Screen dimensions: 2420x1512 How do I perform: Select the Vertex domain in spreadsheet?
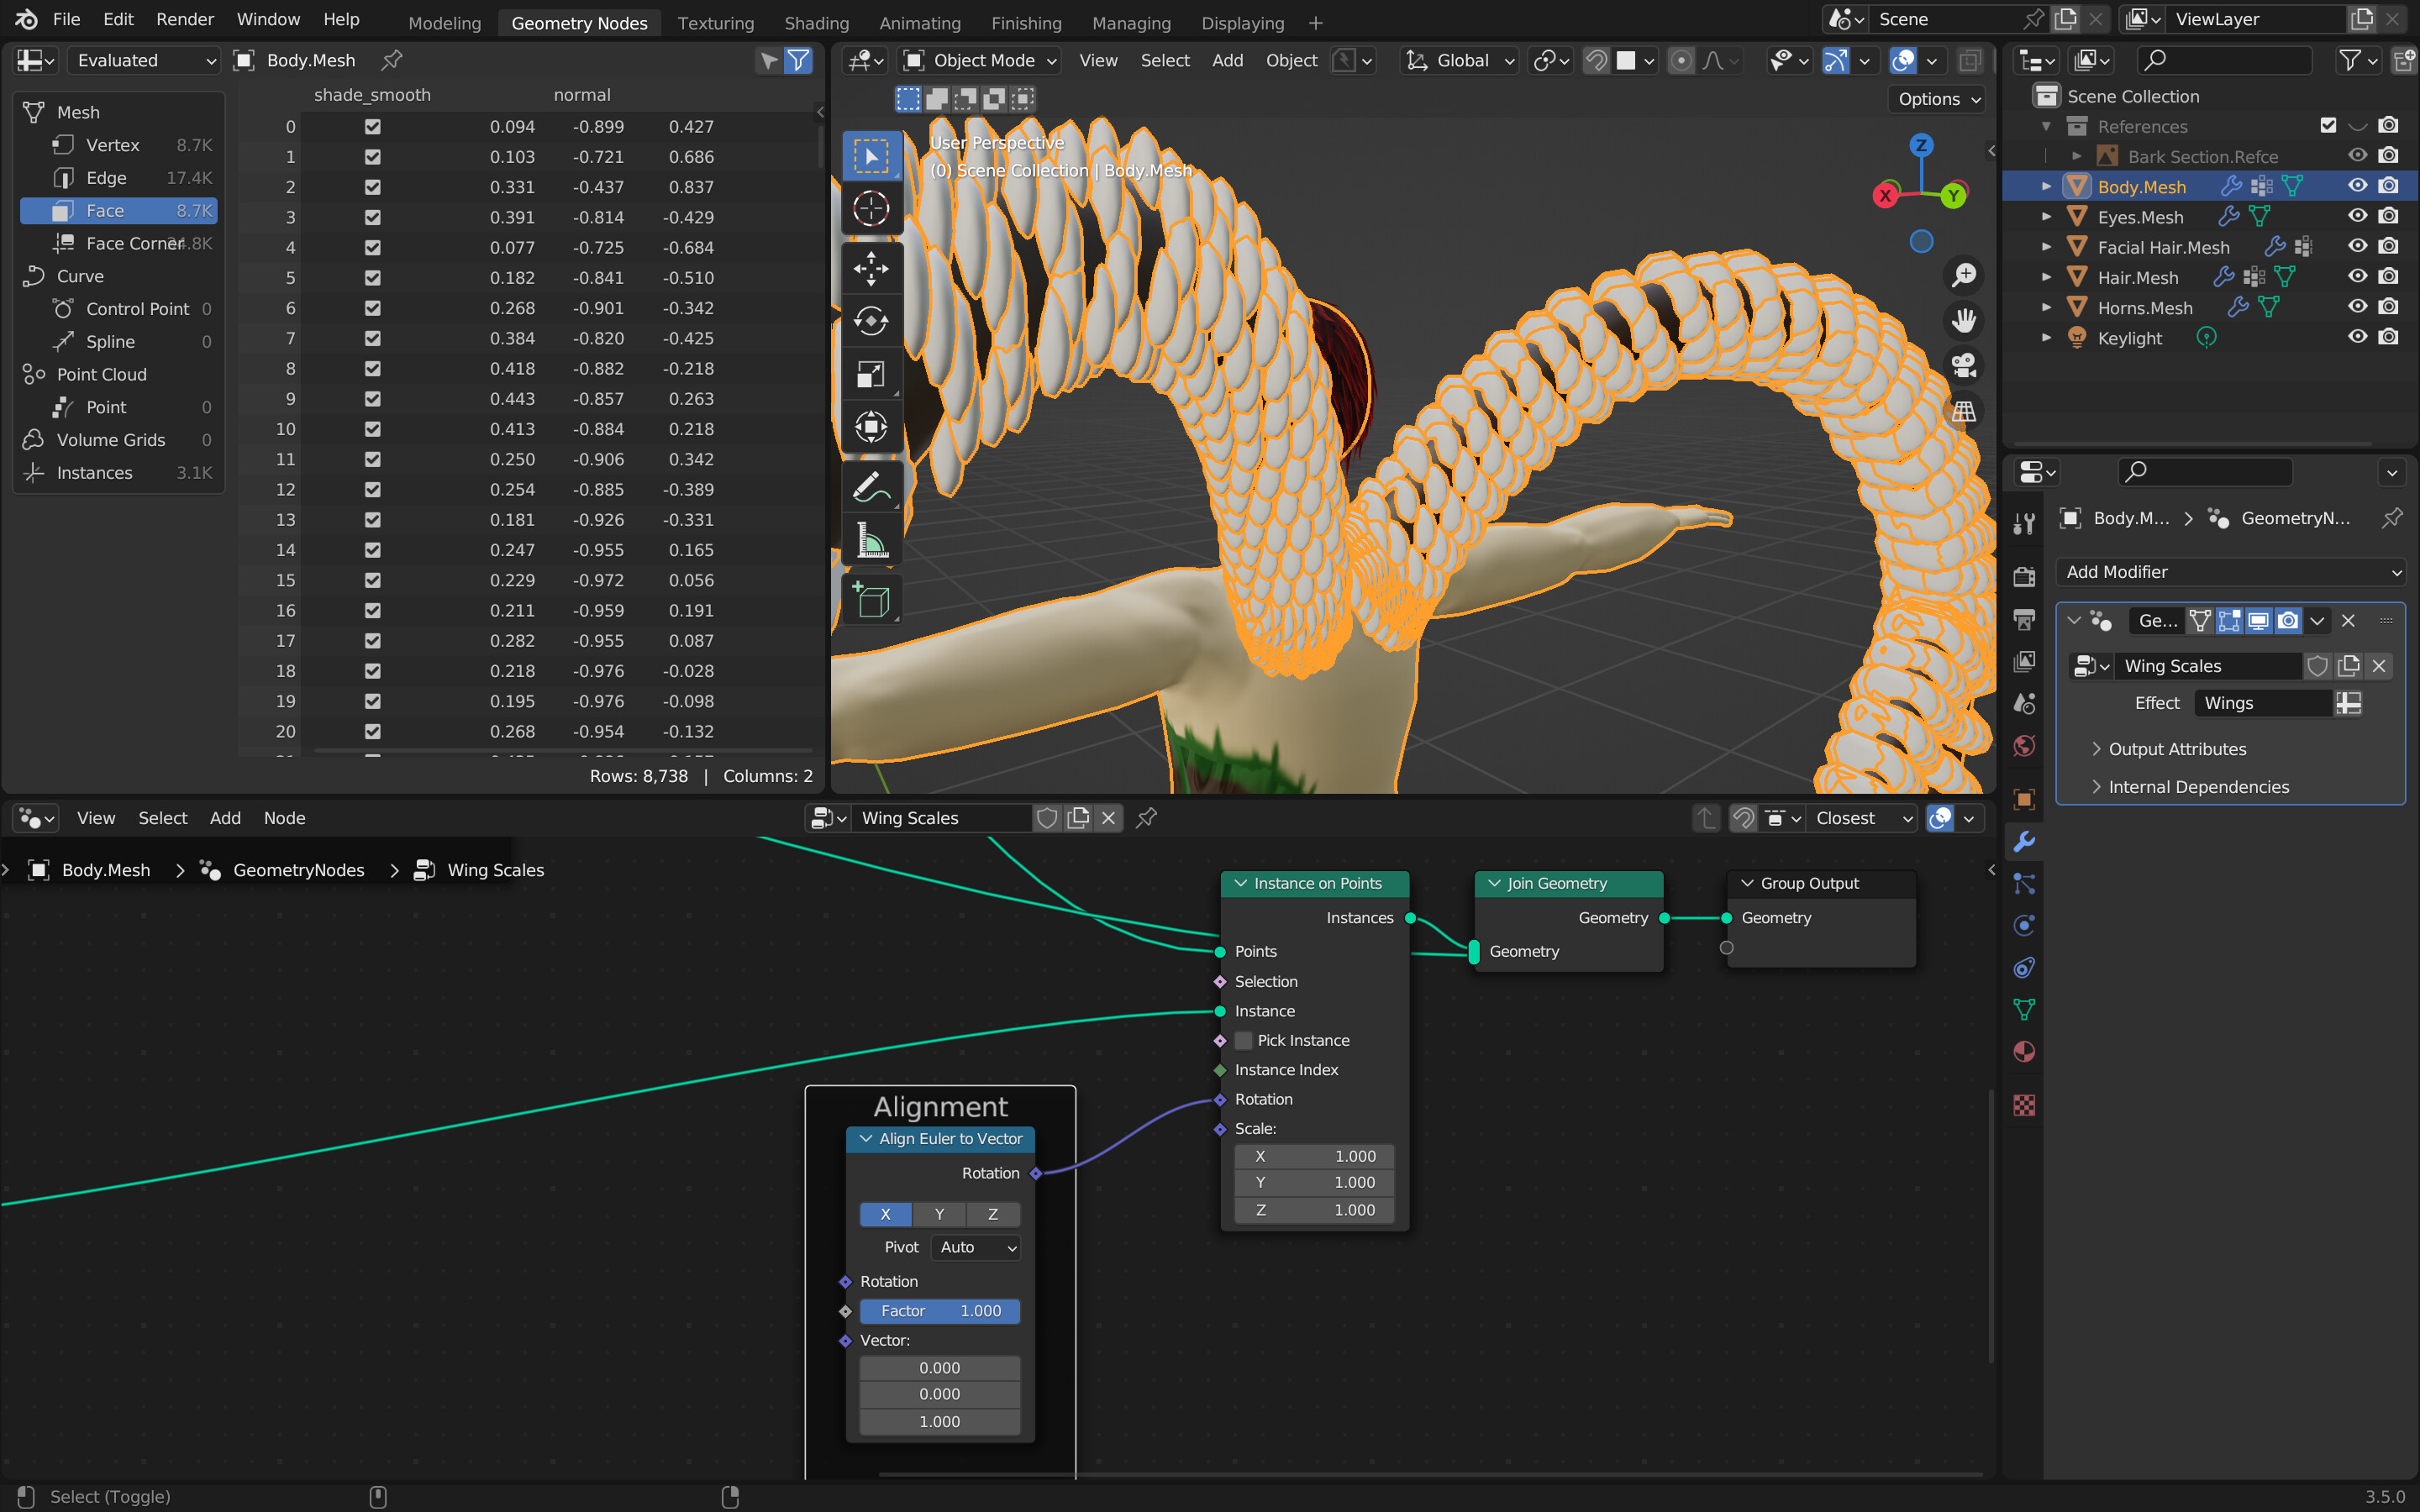(118, 145)
